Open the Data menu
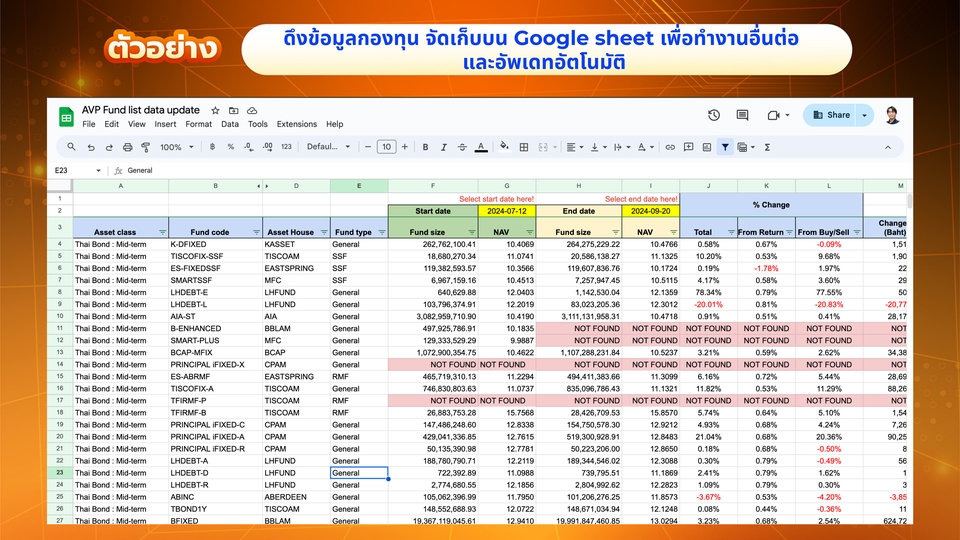The width and height of the screenshot is (960, 540). [230, 124]
